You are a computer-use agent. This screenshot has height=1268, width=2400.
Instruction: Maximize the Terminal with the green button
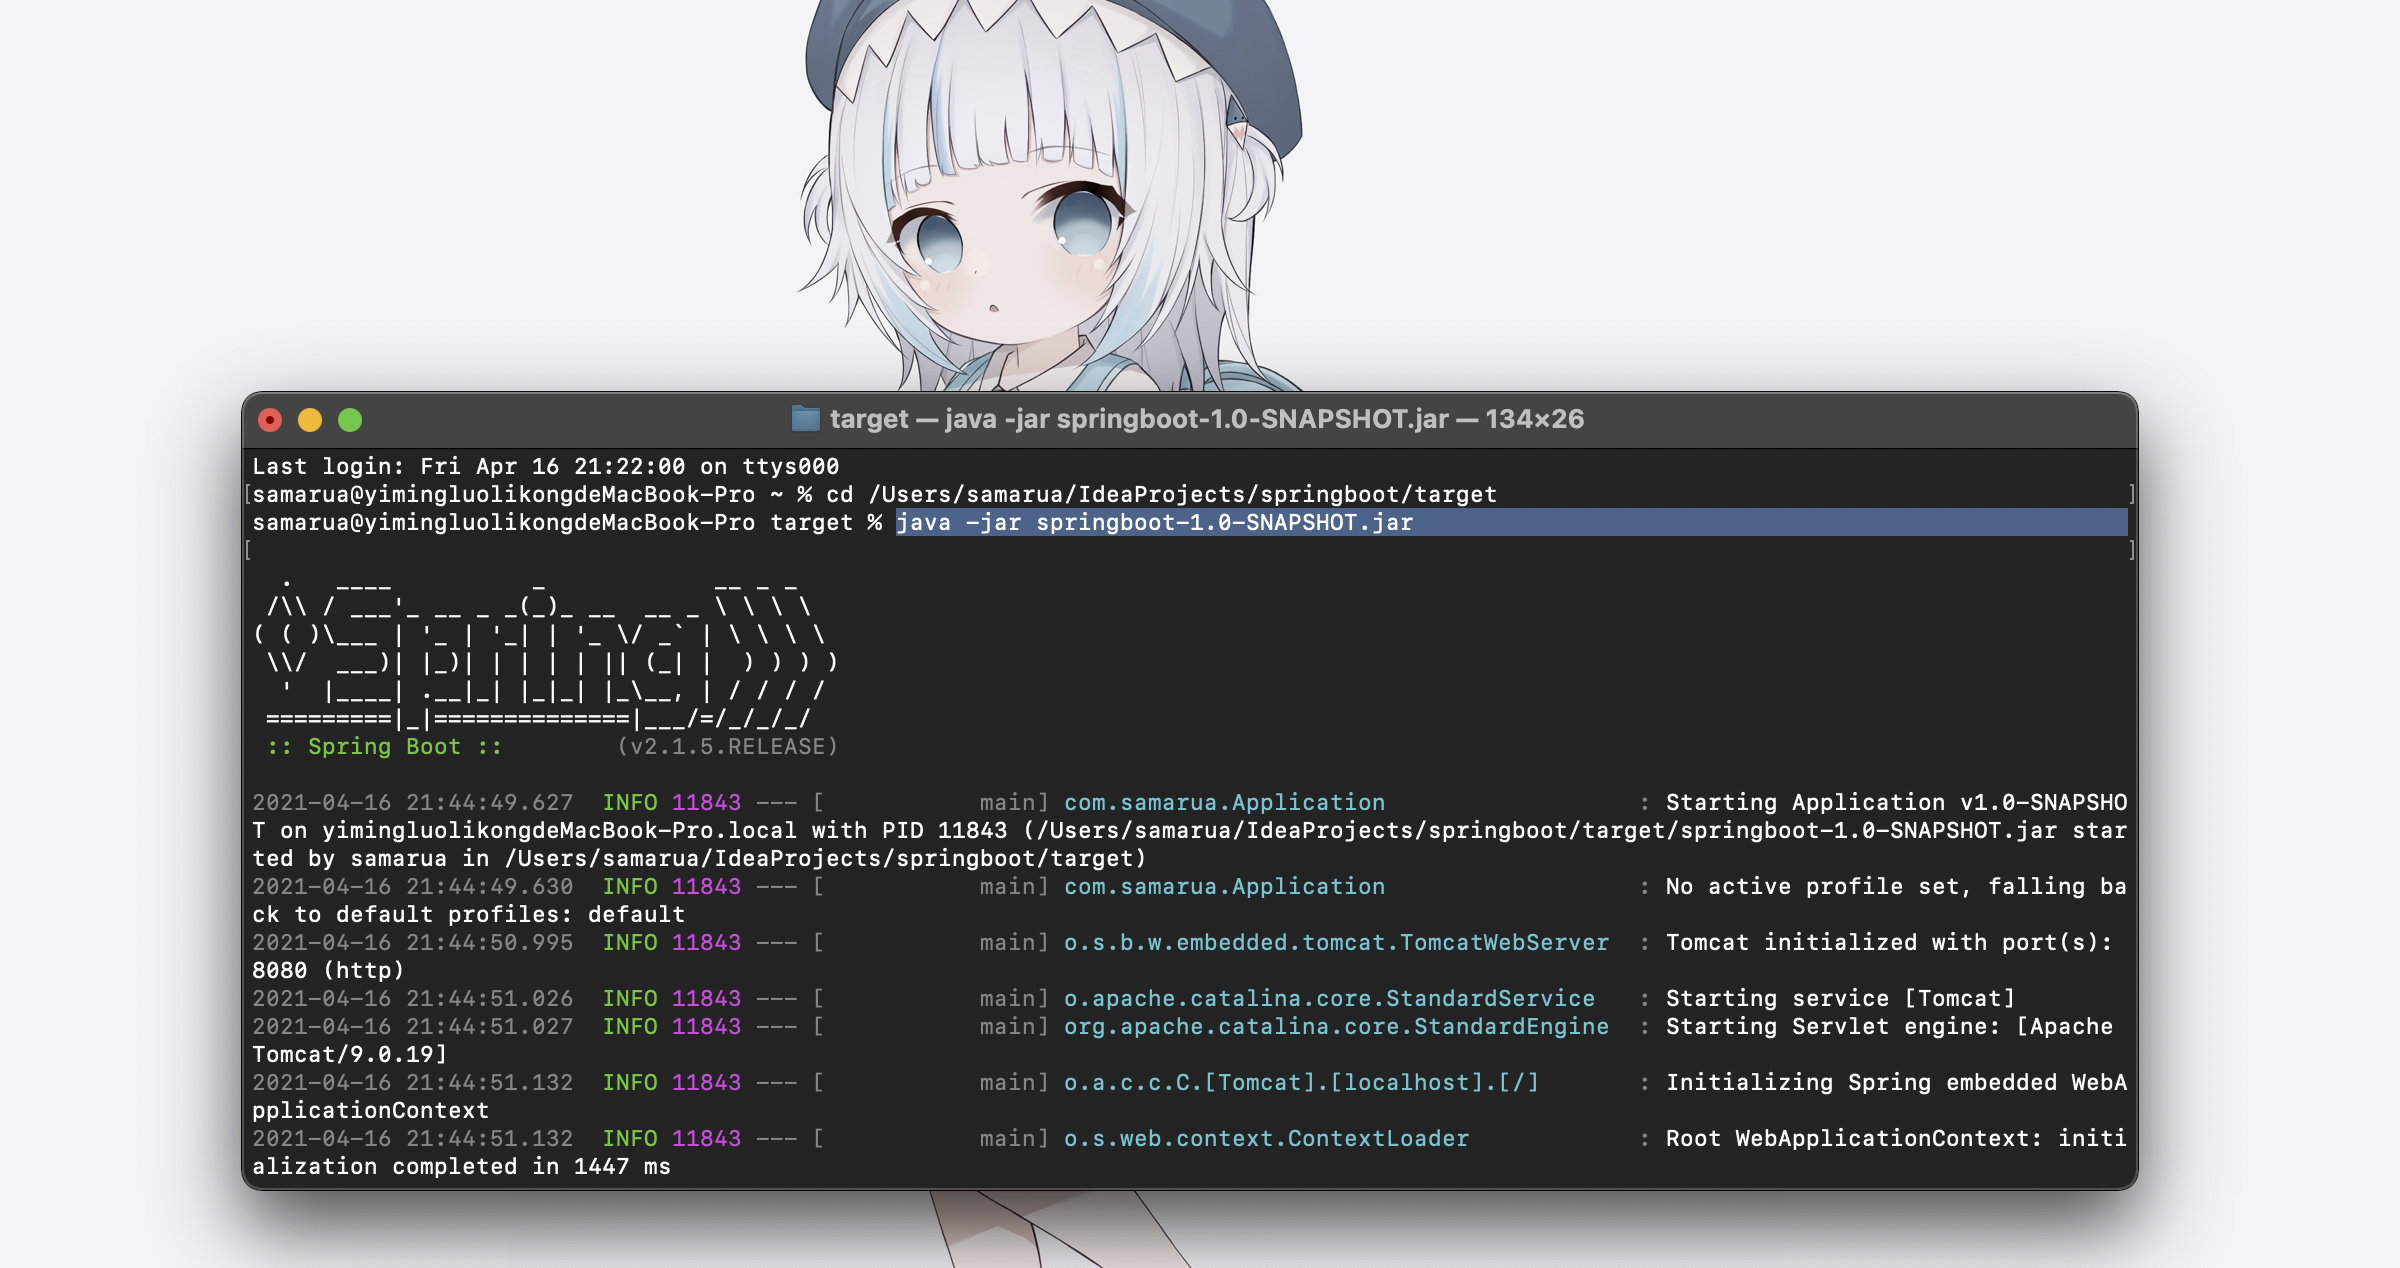(350, 420)
